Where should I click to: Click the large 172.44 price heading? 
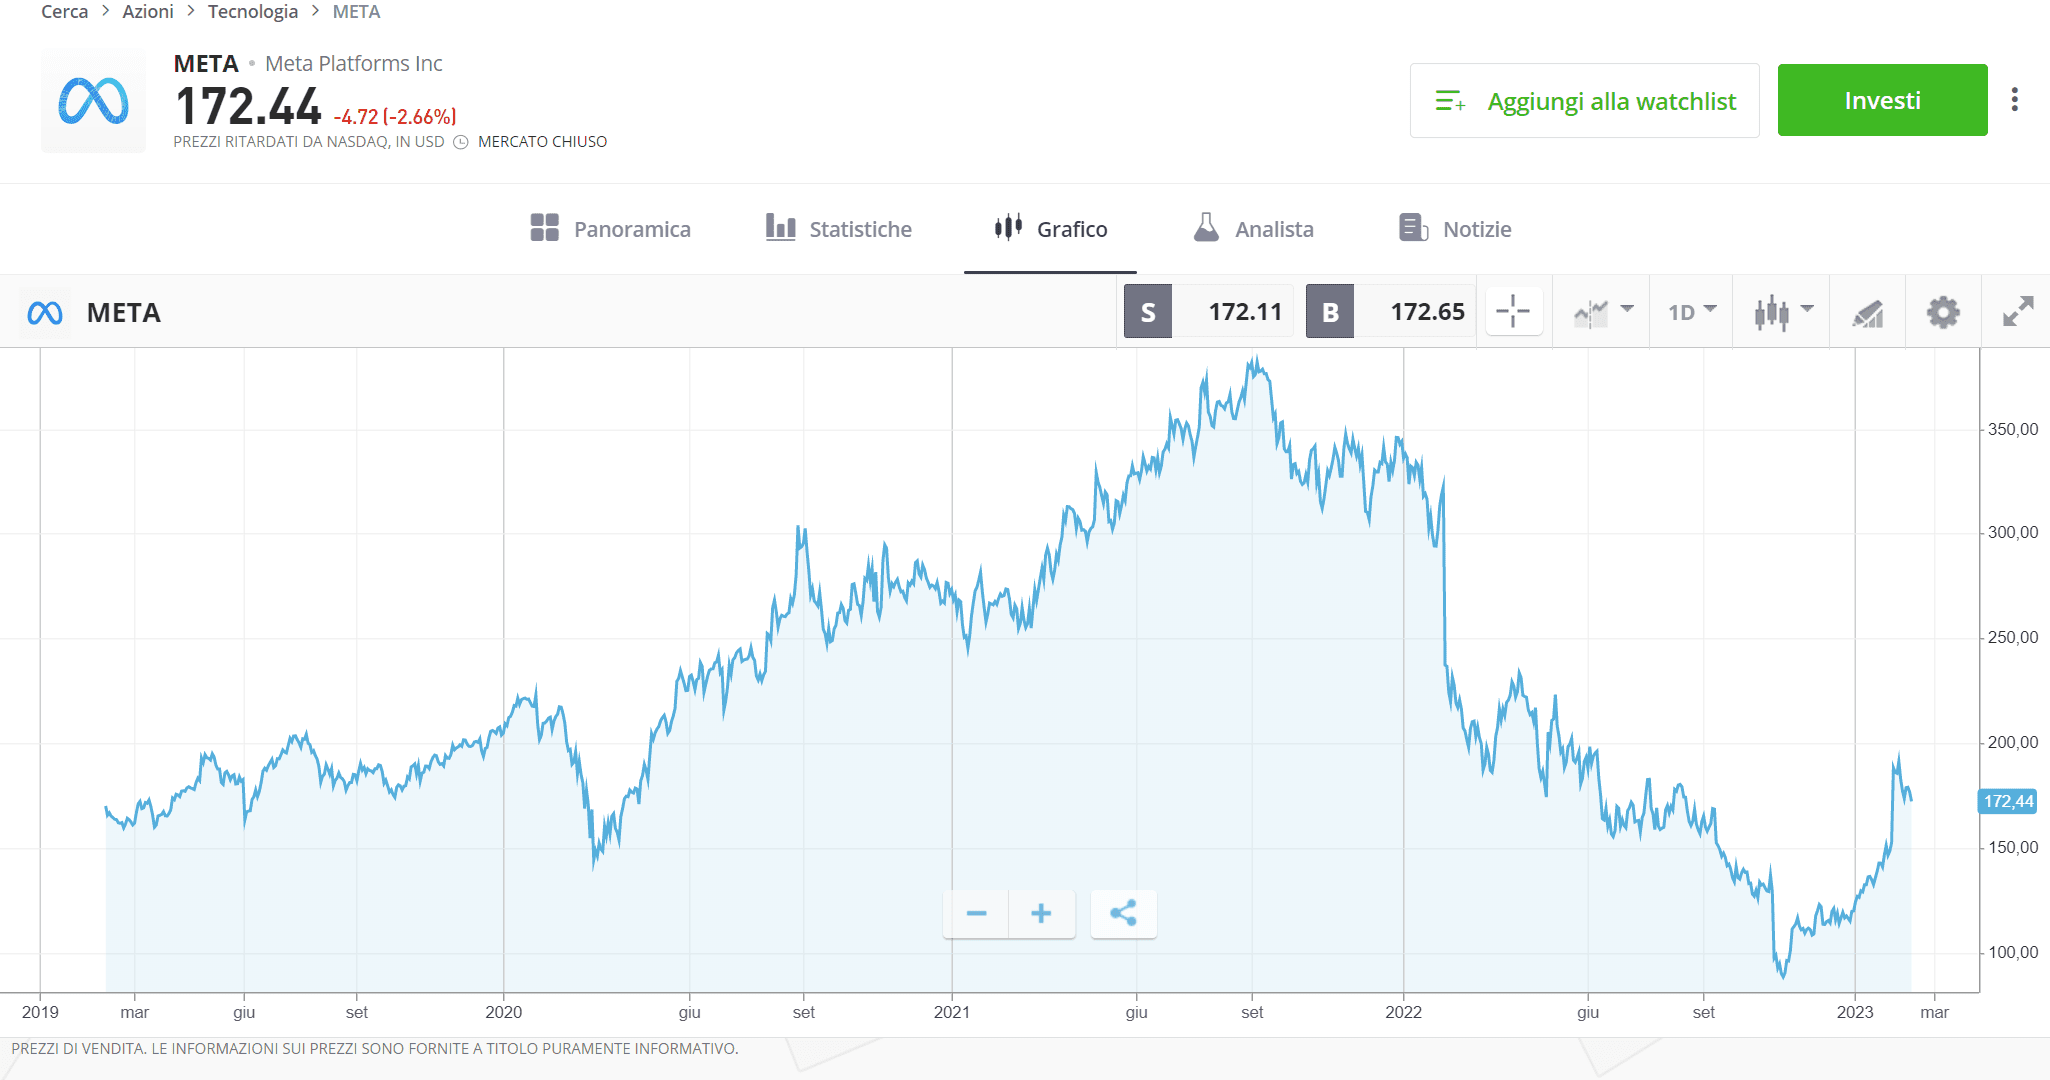click(x=247, y=107)
